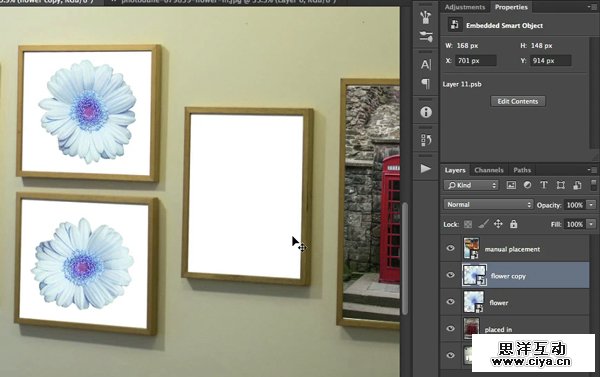Switch to the Channels tab
This screenshot has height=377, width=600.
click(489, 170)
